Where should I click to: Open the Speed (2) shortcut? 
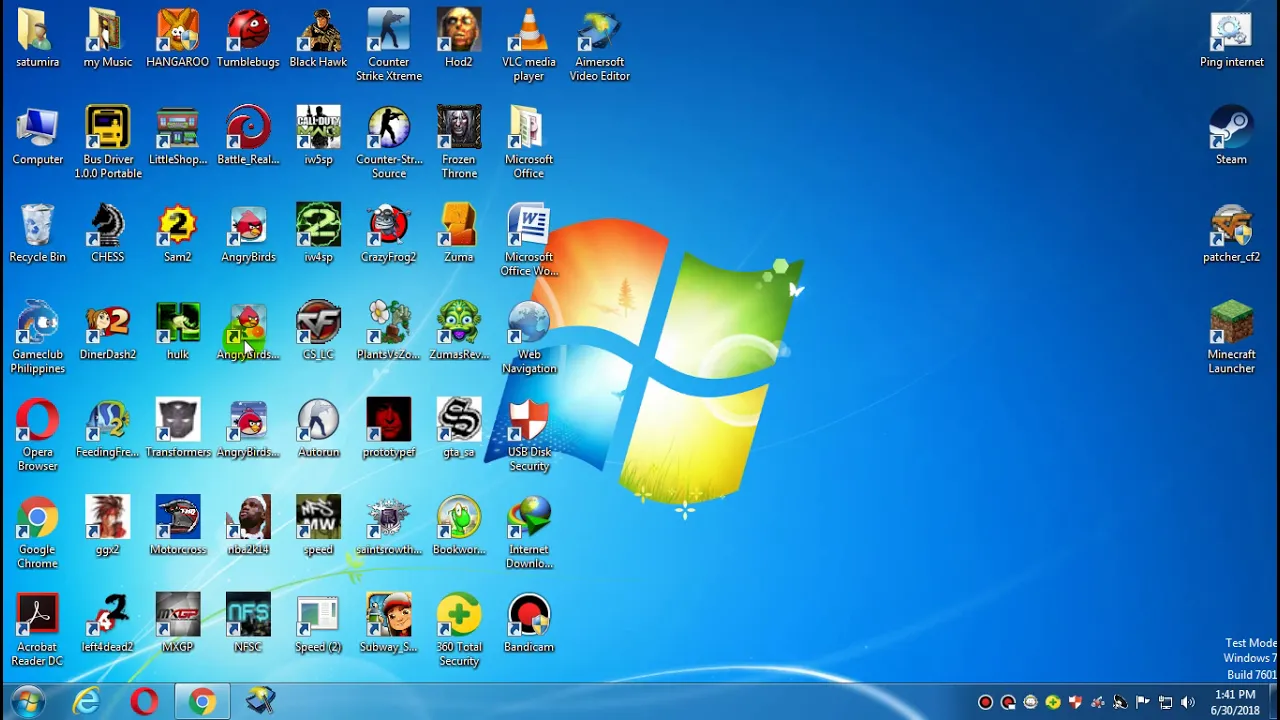[318, 623]
